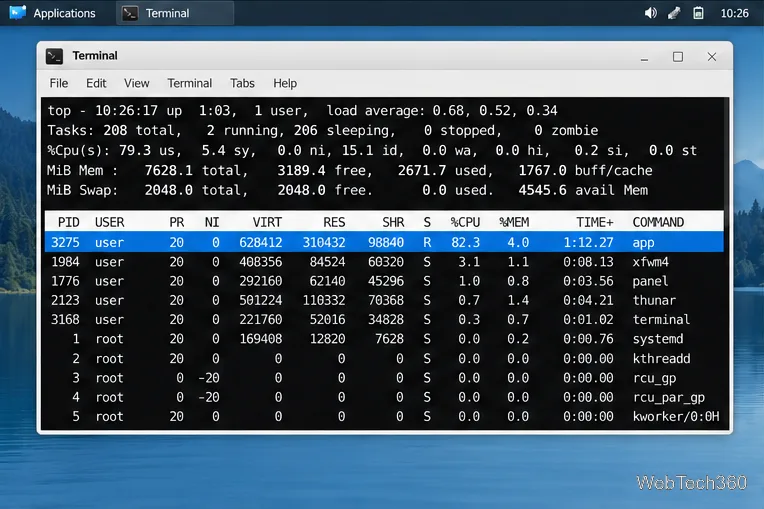This screenshot has height=509, width=764.
Task: Click the kthreadd command entry
Action: point(661,358)
